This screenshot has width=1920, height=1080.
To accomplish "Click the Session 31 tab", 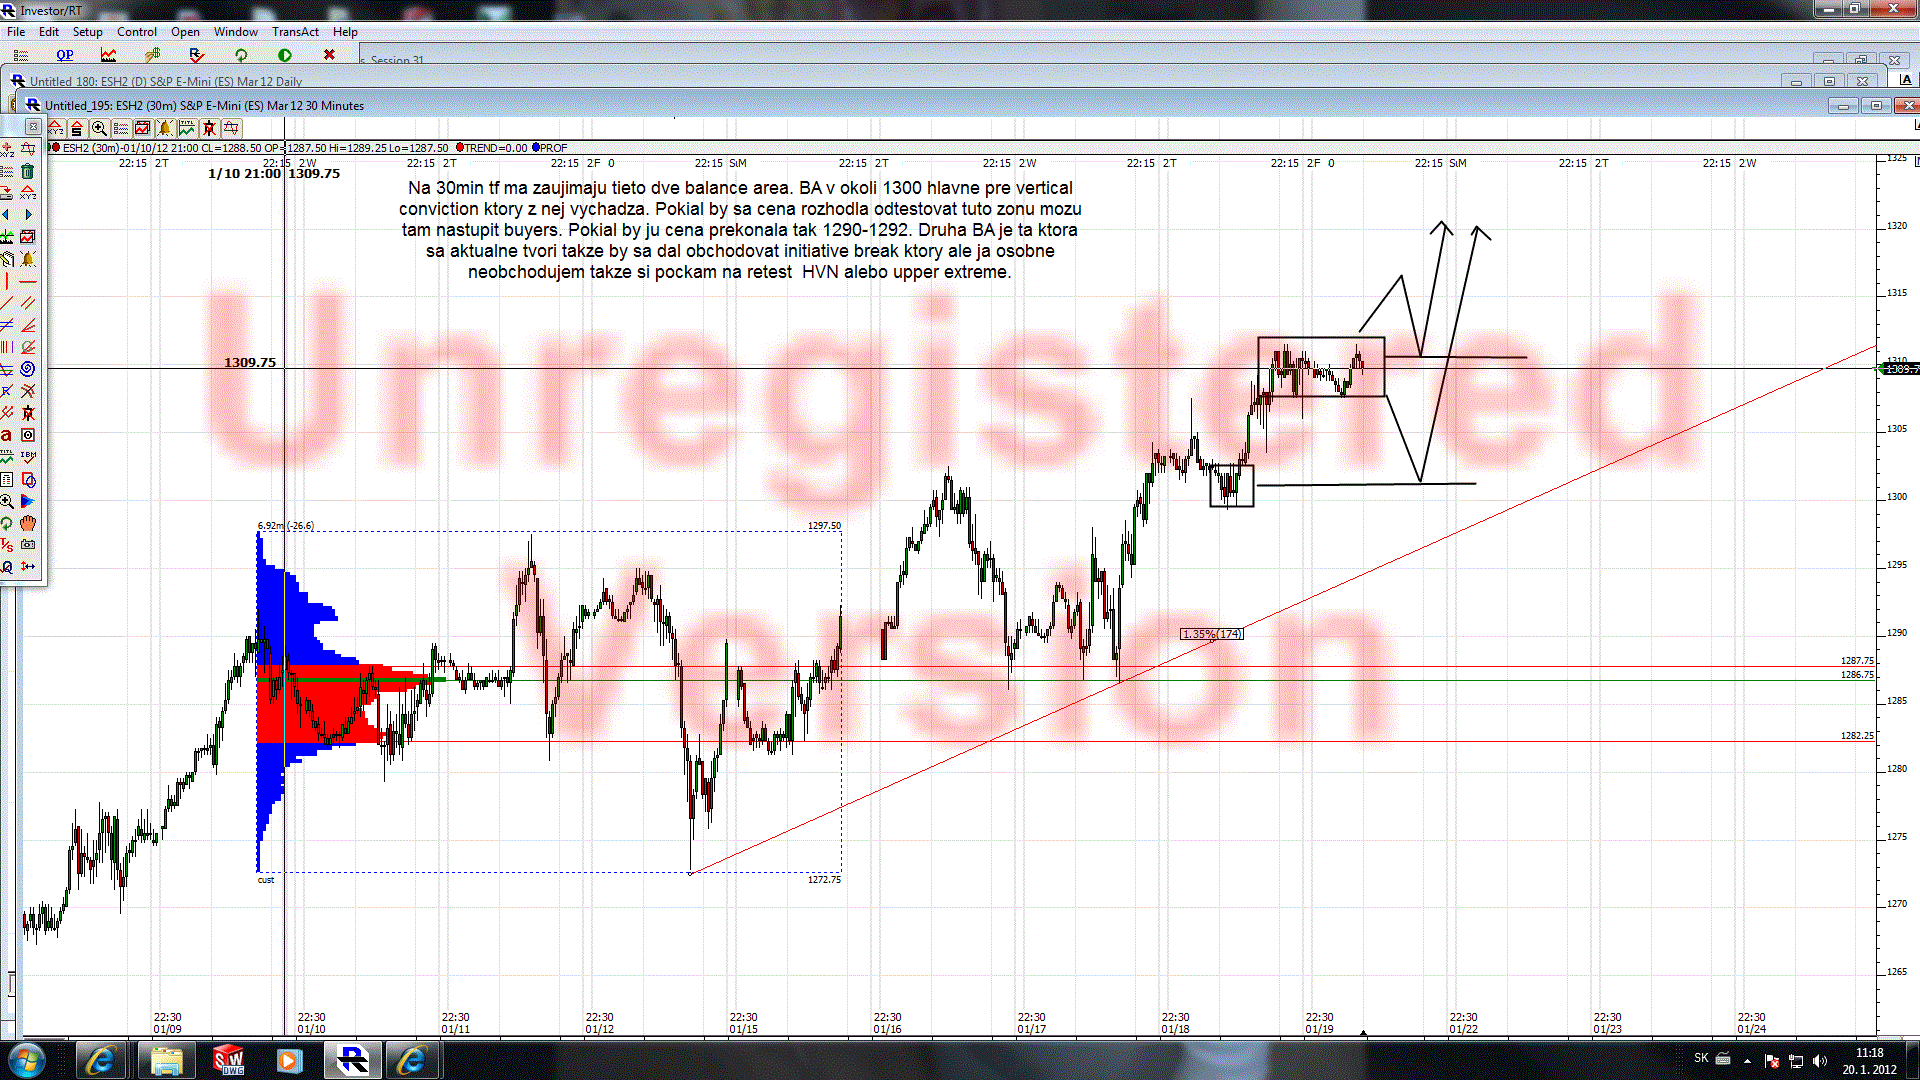I will (396, 60).
